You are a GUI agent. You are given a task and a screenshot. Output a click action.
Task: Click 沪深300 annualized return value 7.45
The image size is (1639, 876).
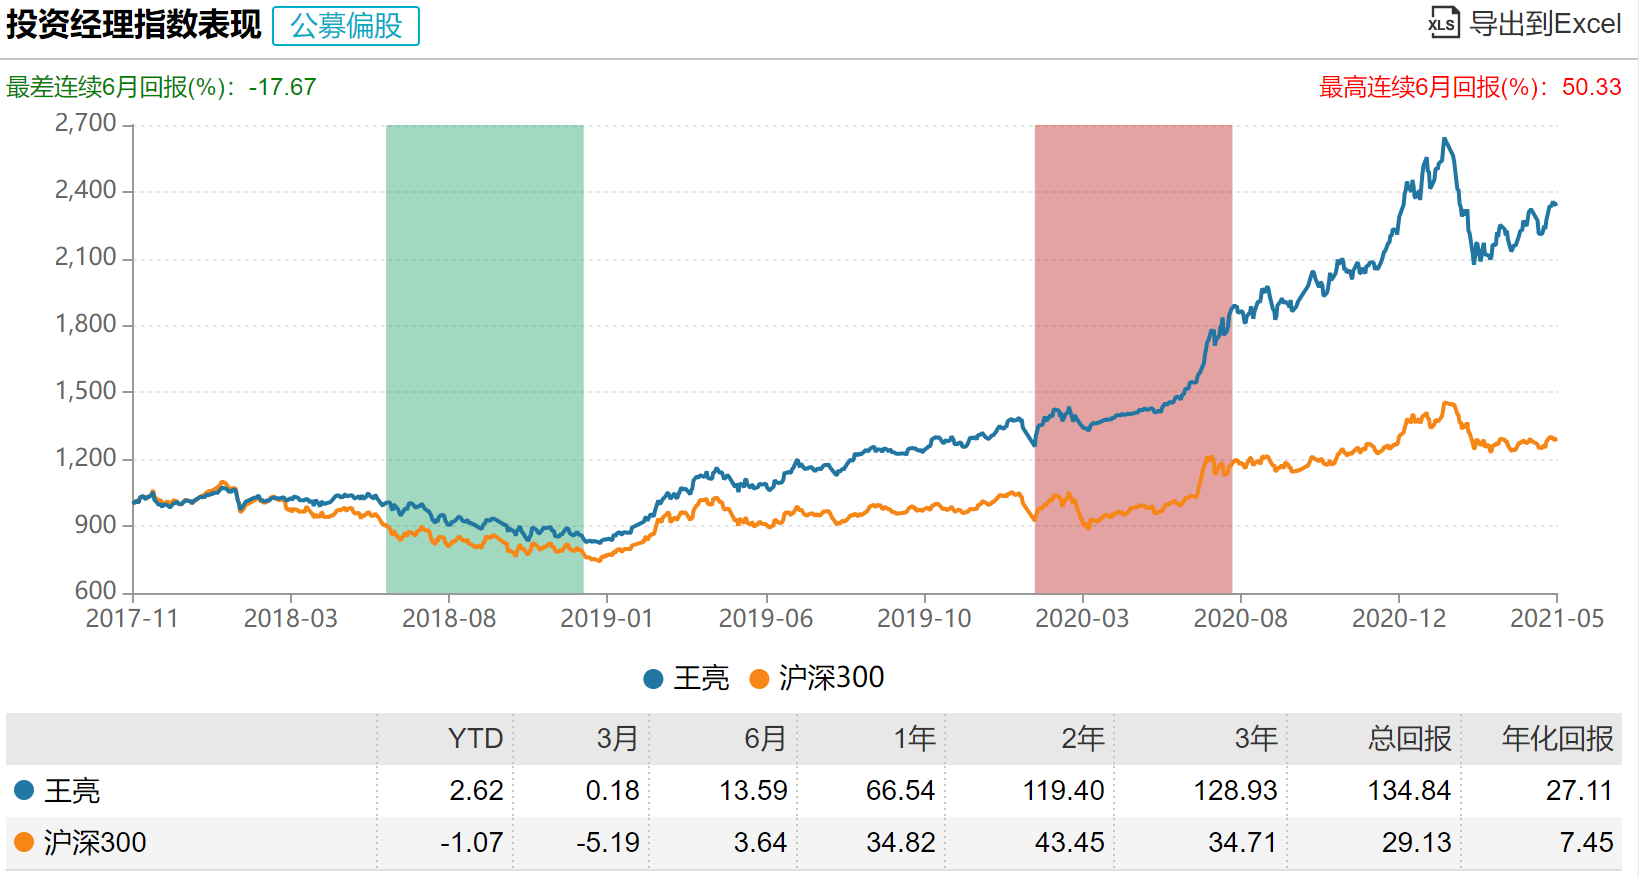(1586, 843)
